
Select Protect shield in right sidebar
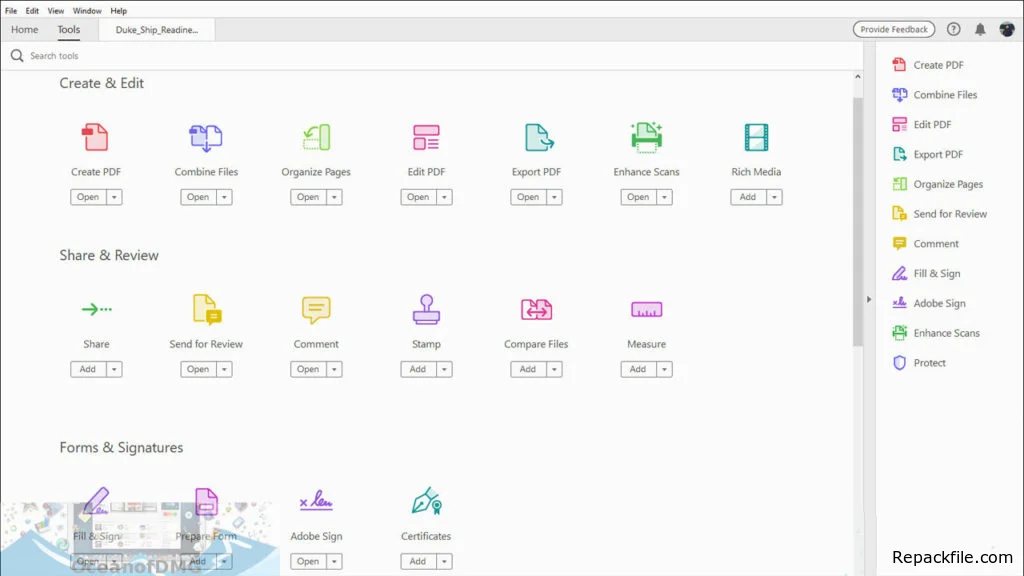pos(918,362)
